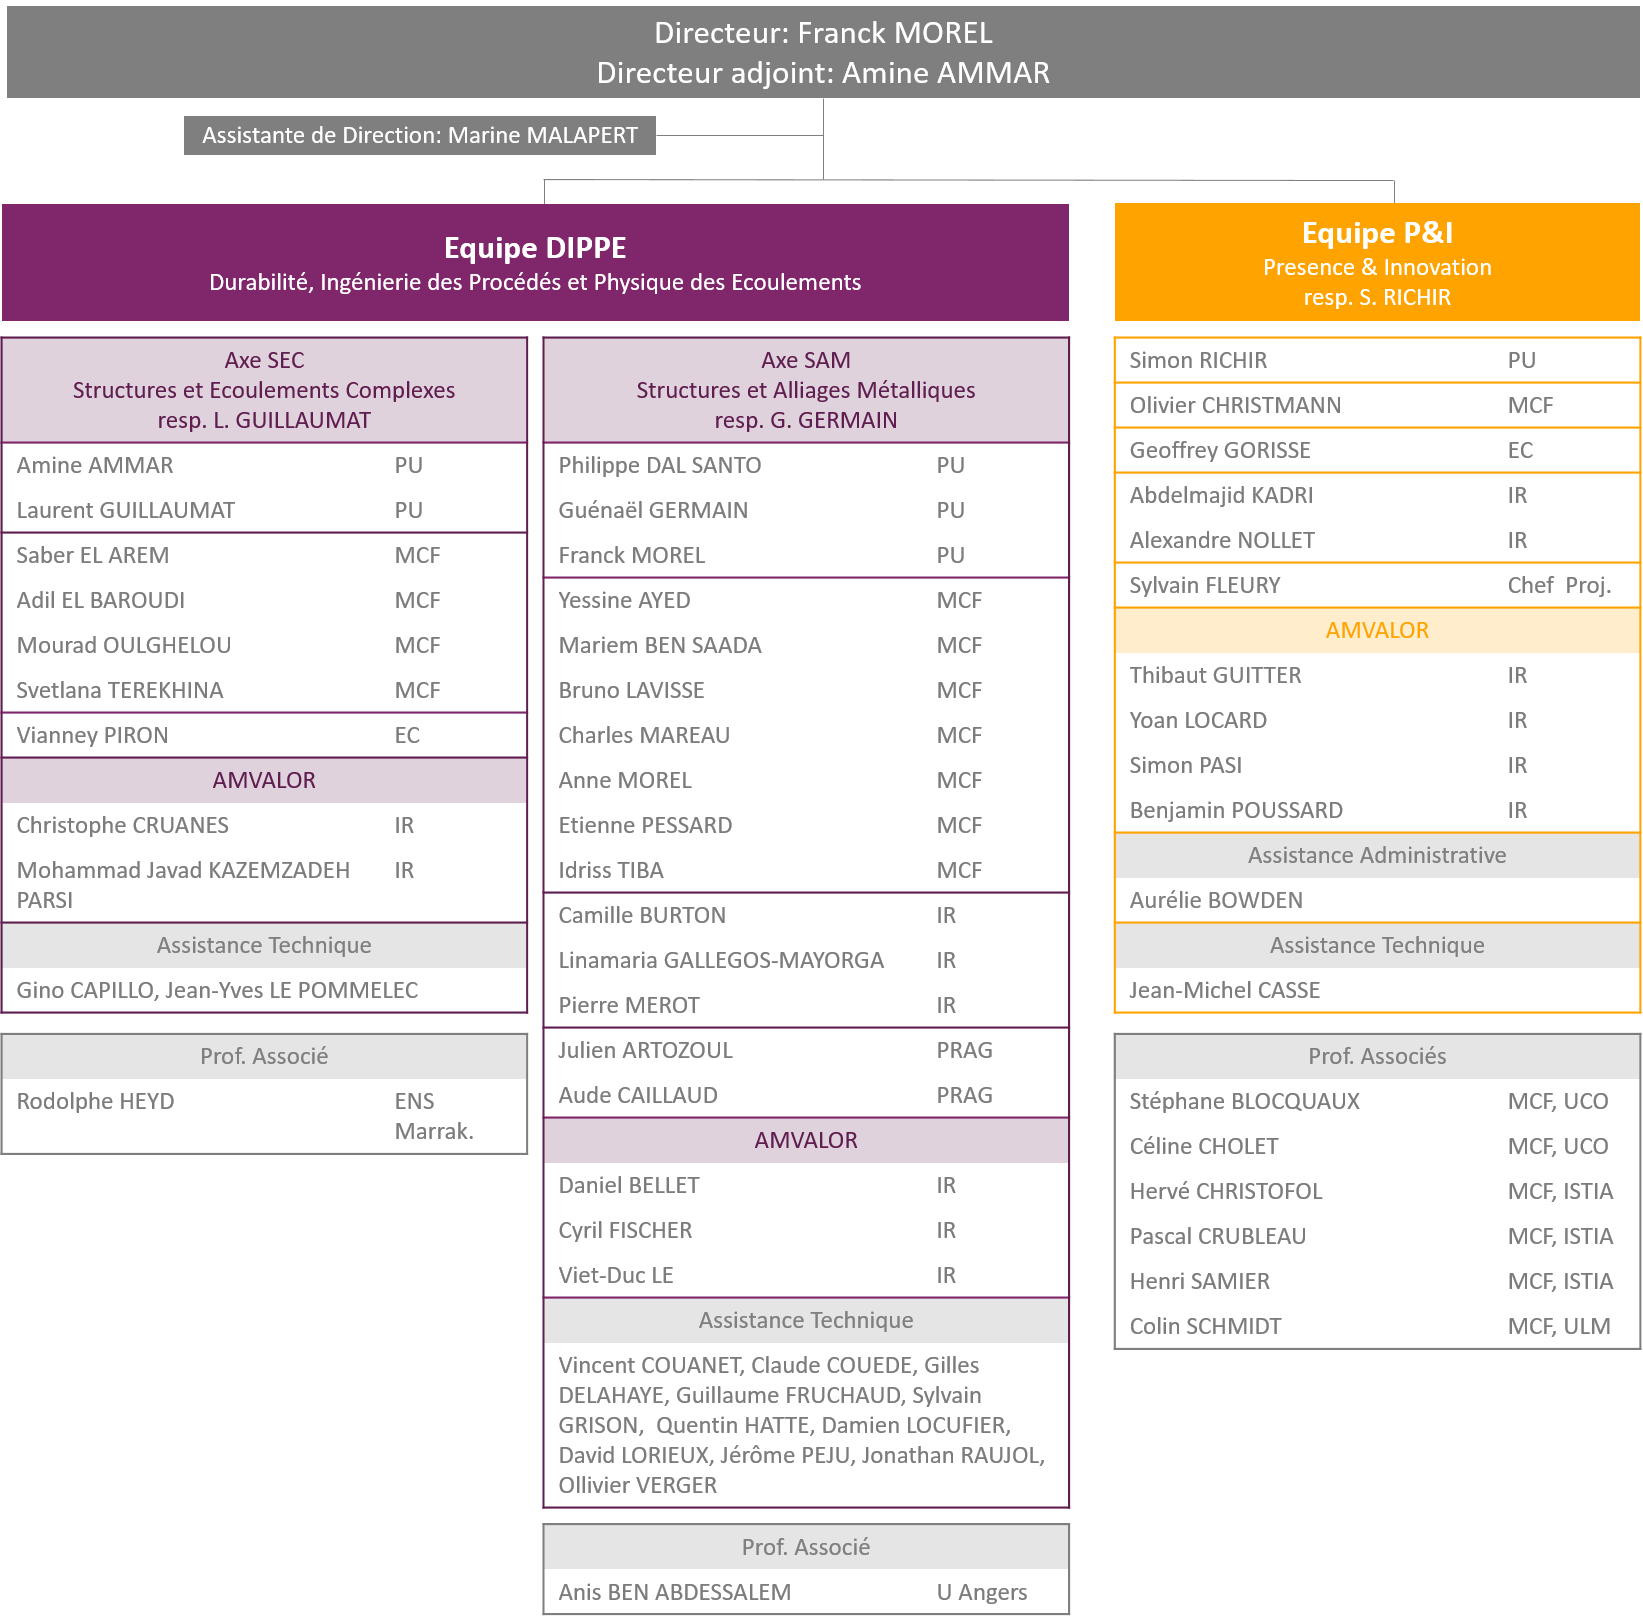The height and width of the screenshot is (1622, 1643).
Task: Click Stéphane BLOCQUAUX name
Action: pos(1244,1101)
